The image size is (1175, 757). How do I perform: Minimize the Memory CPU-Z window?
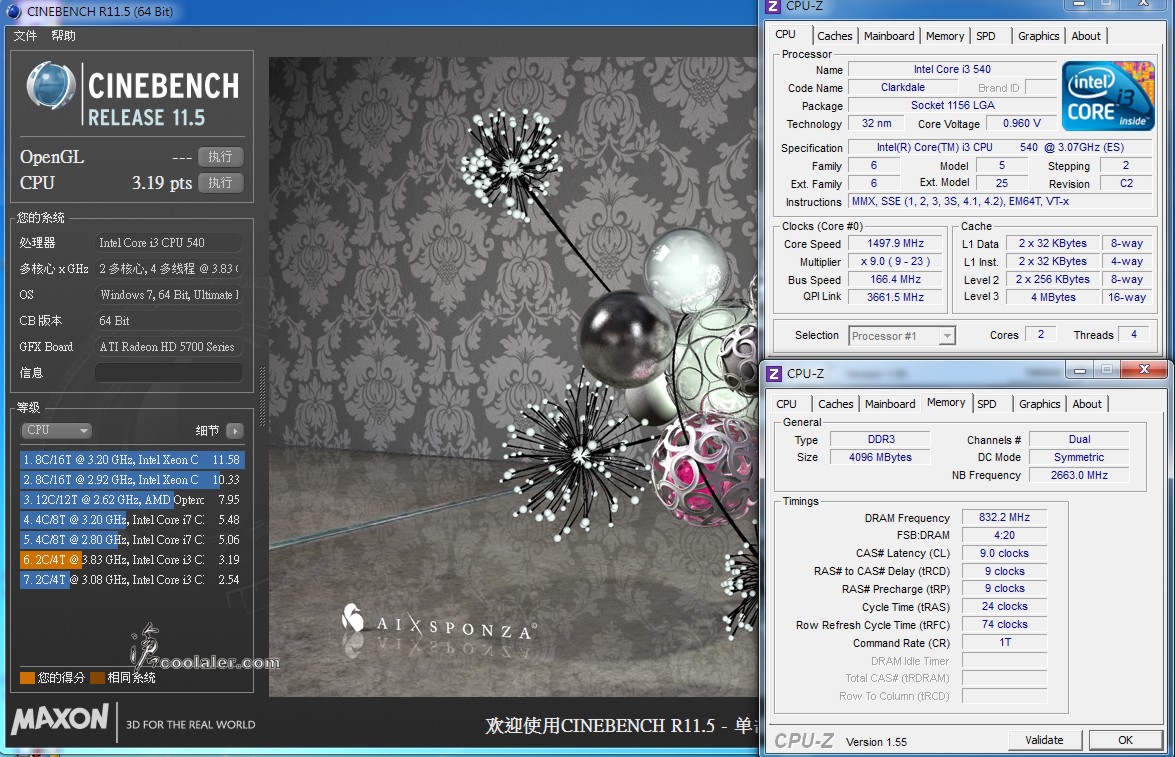coord(1080,370)
